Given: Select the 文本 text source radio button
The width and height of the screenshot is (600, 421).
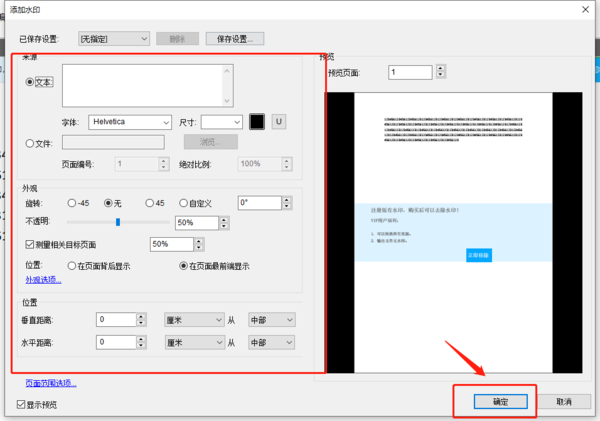Looking at the screenshot, I should point(29,82).
